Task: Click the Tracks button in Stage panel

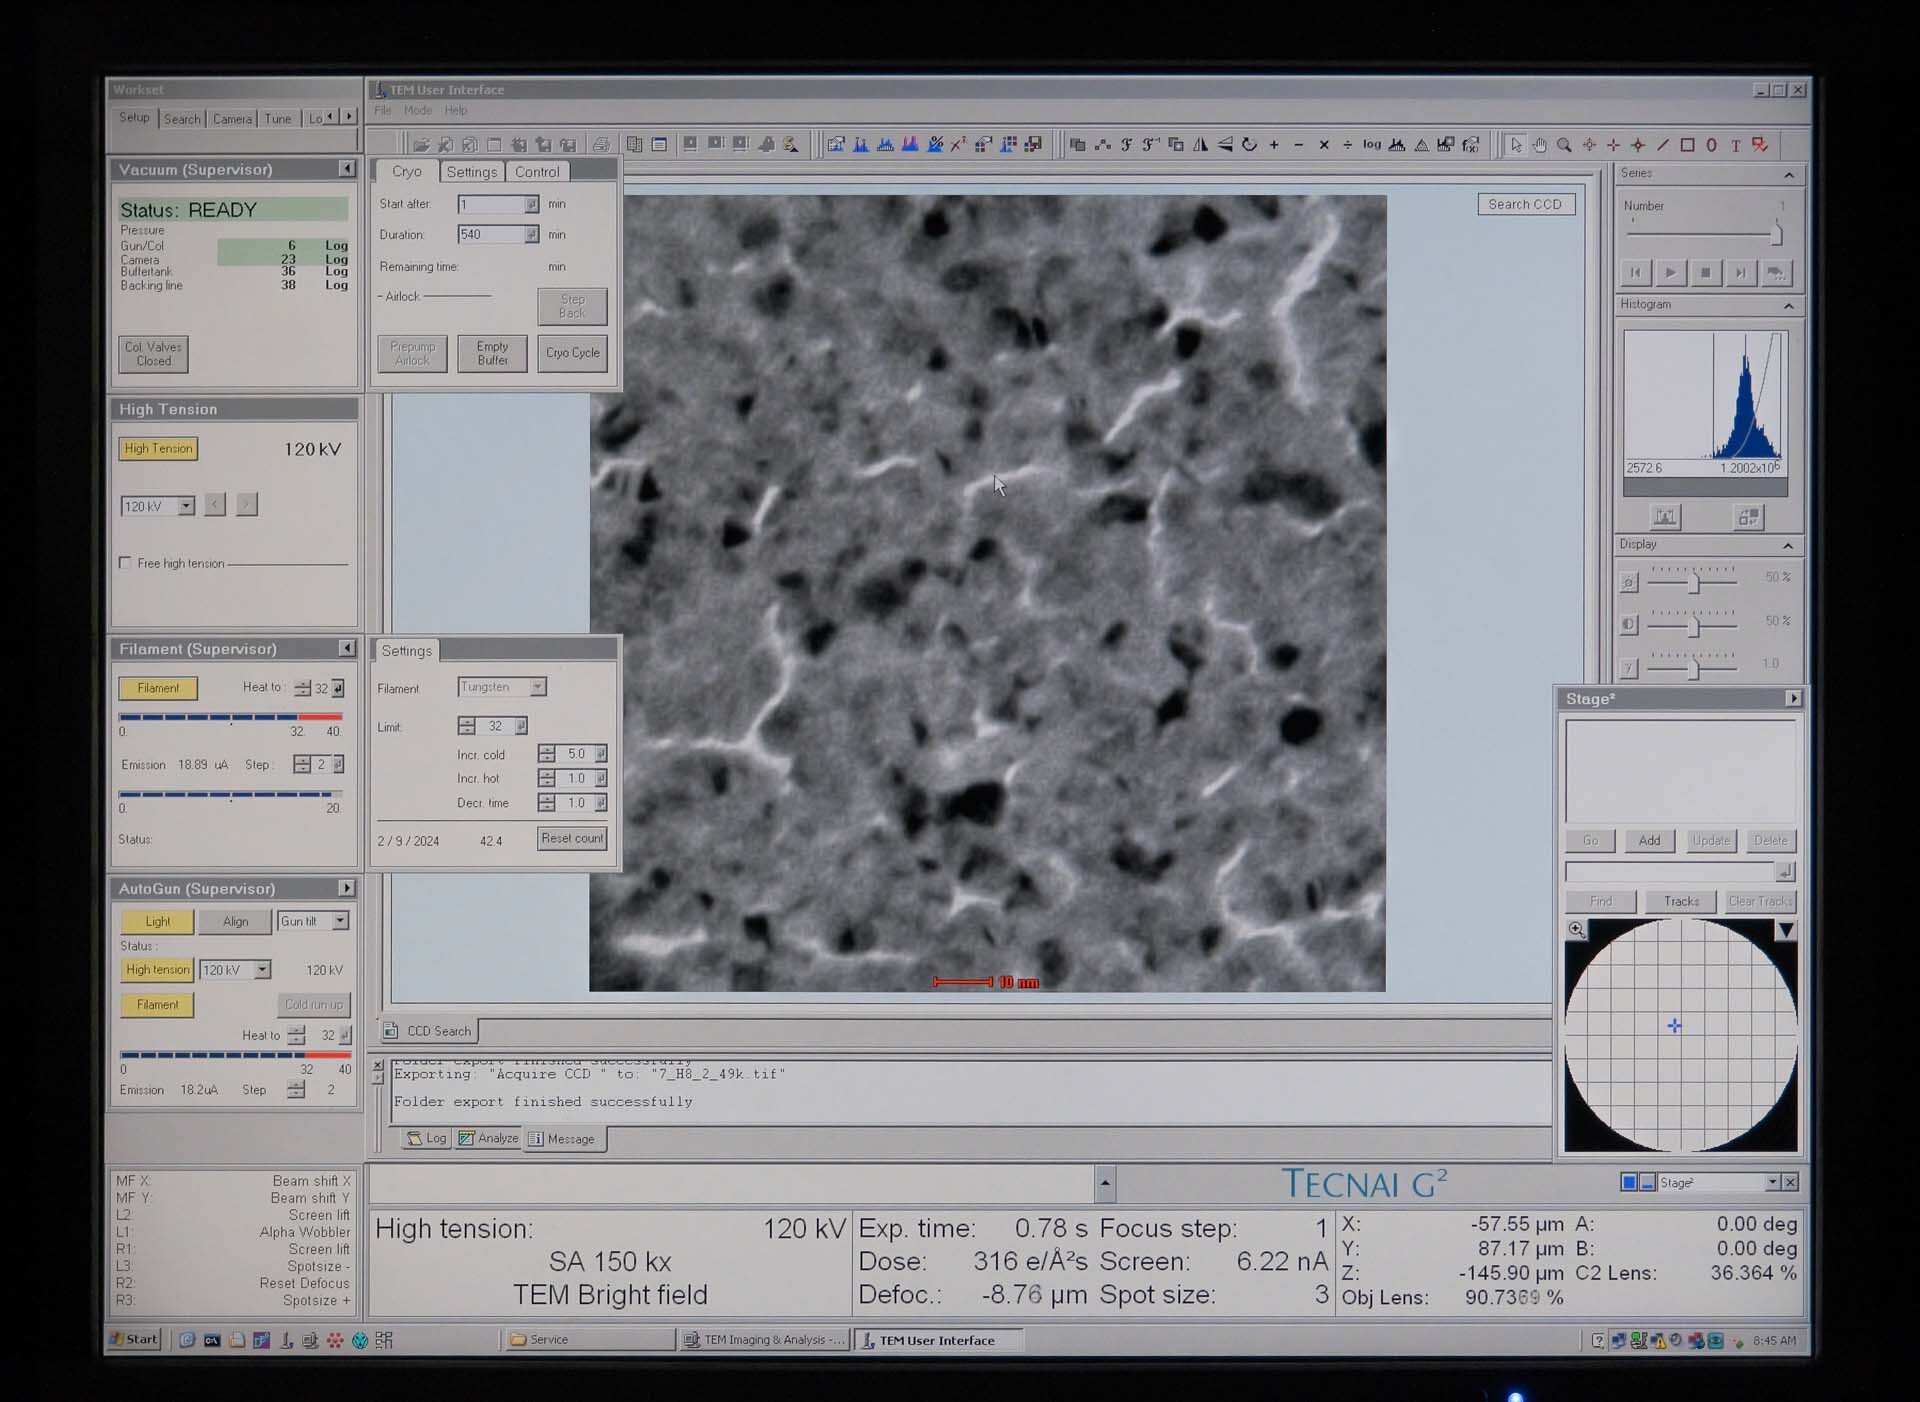Action: [1681, 902]
